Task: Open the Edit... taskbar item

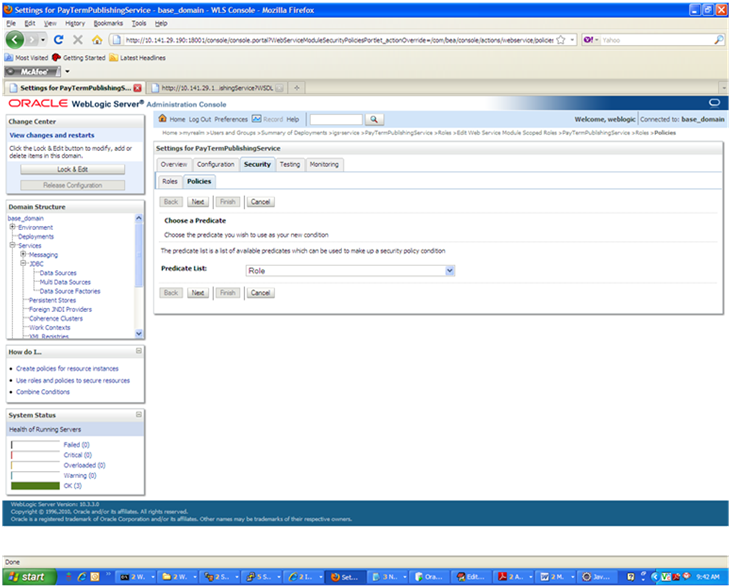Action: [472, 577]
